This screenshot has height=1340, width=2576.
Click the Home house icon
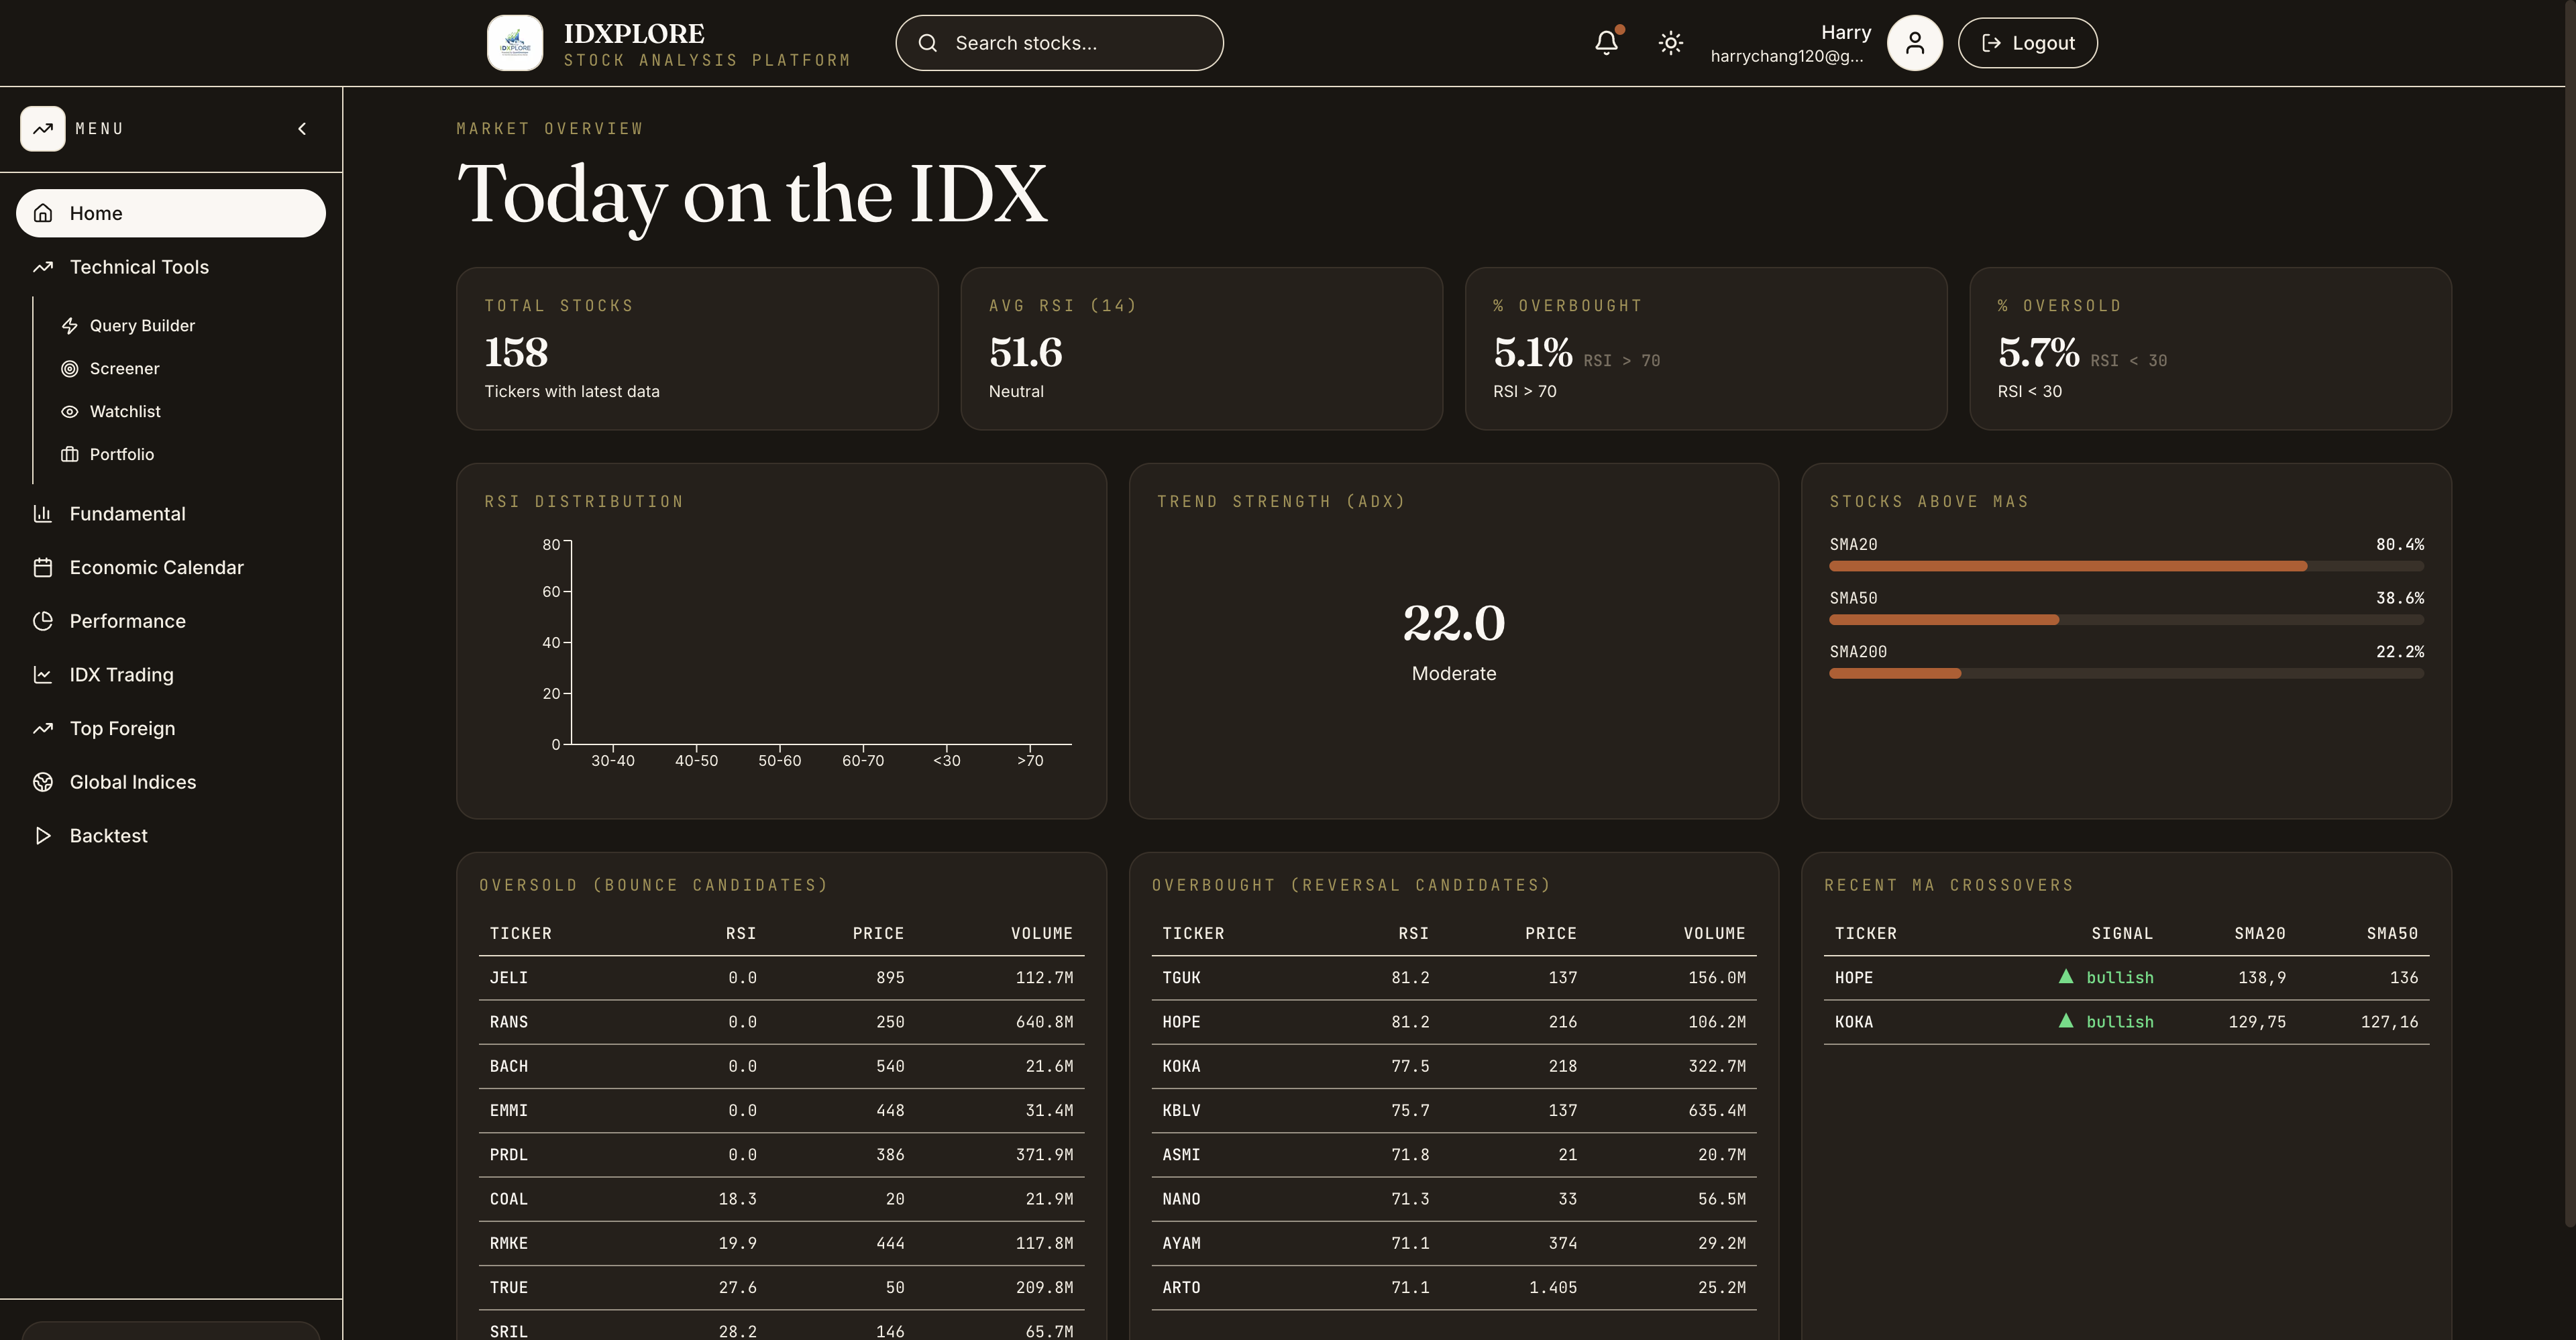[43, 213]
